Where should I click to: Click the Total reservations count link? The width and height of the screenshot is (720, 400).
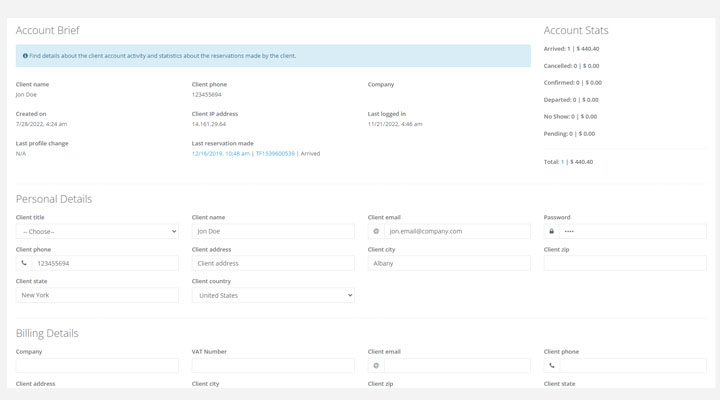562,162
